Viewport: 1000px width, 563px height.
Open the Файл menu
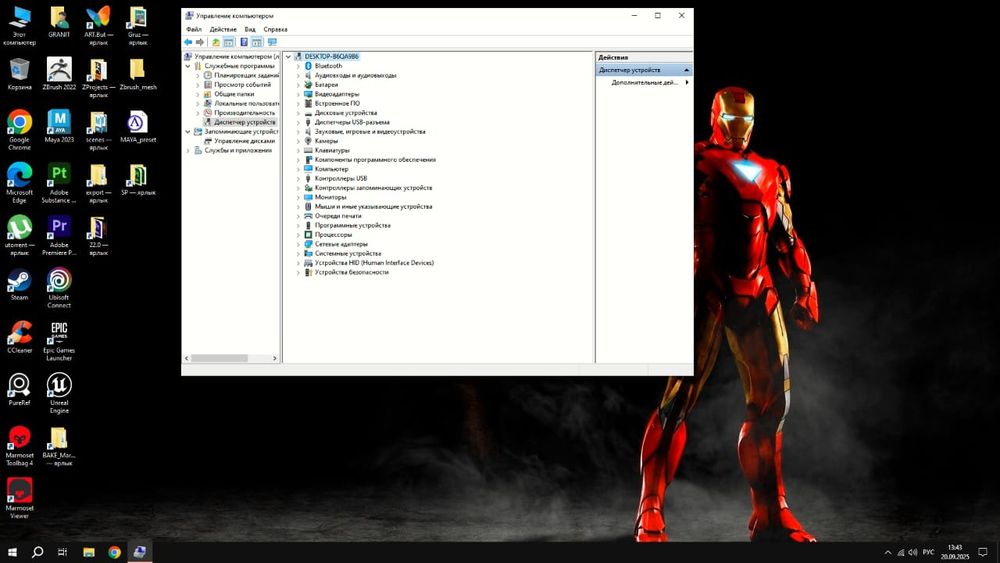[x=194, y=29]
